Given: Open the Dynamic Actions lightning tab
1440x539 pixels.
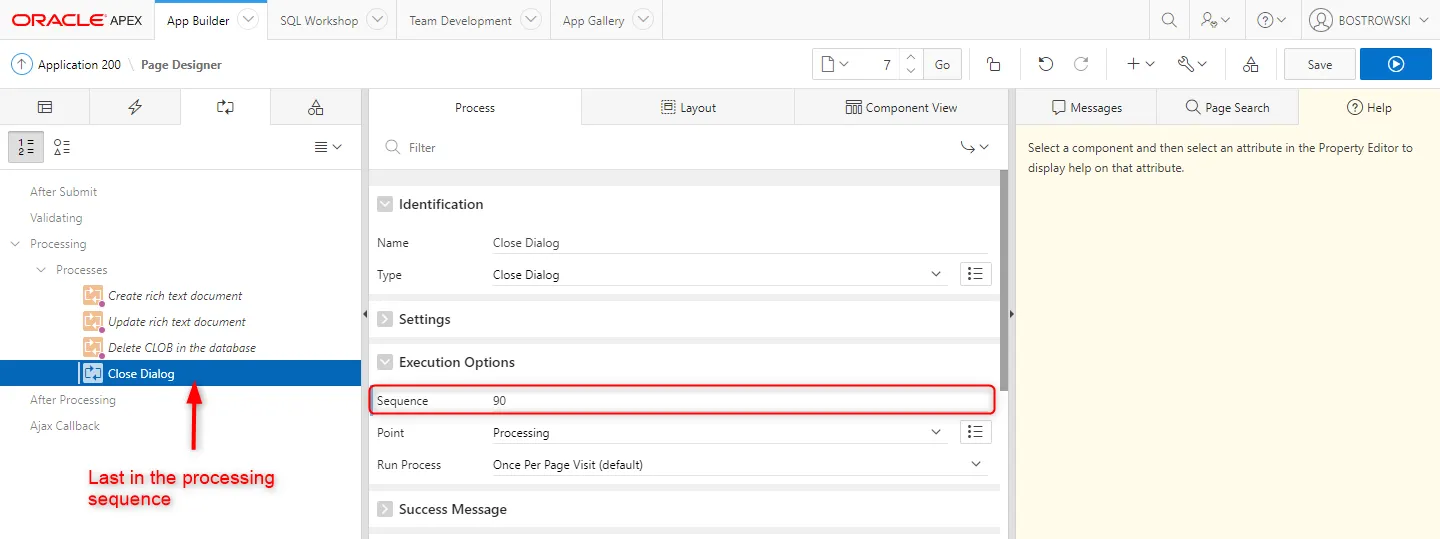Looking at the screenshot, I should [x=135, y=107].
